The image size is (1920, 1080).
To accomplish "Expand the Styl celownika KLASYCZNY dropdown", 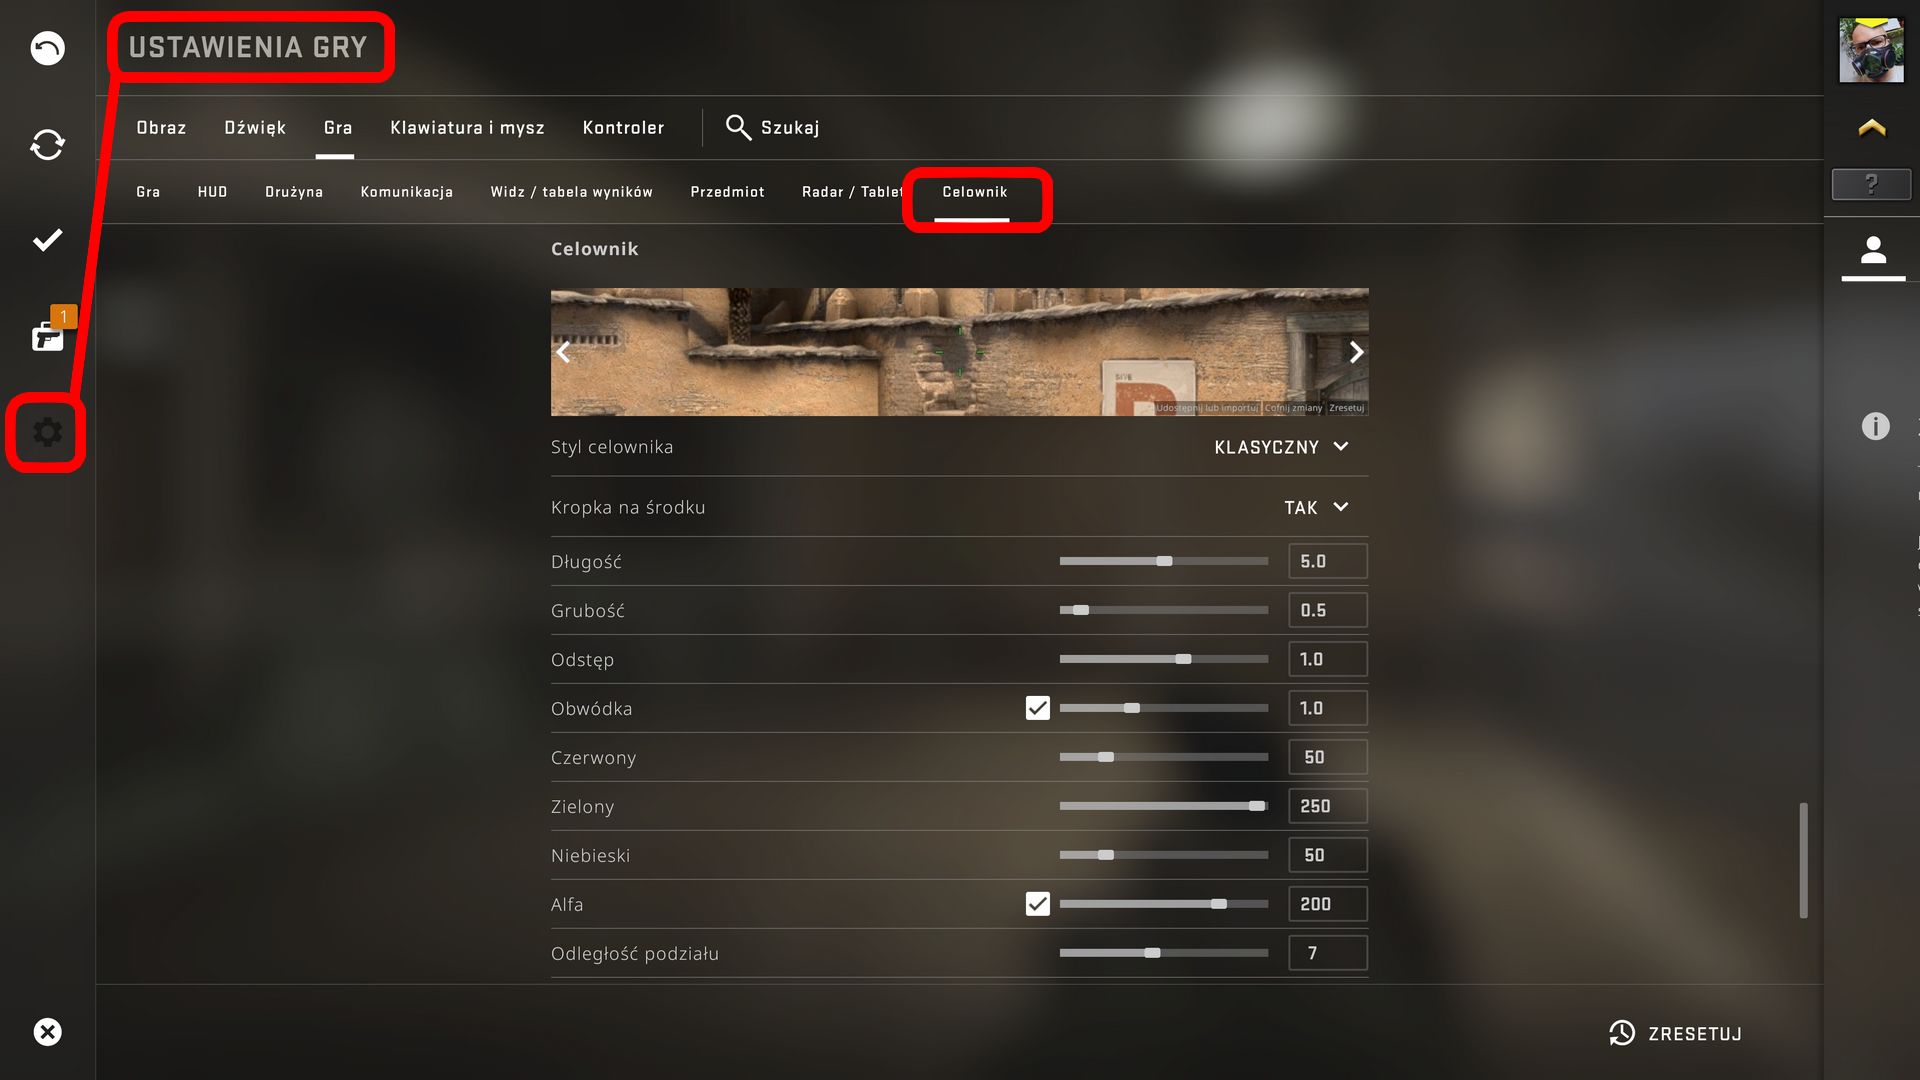I will [x=1282, y=447].
